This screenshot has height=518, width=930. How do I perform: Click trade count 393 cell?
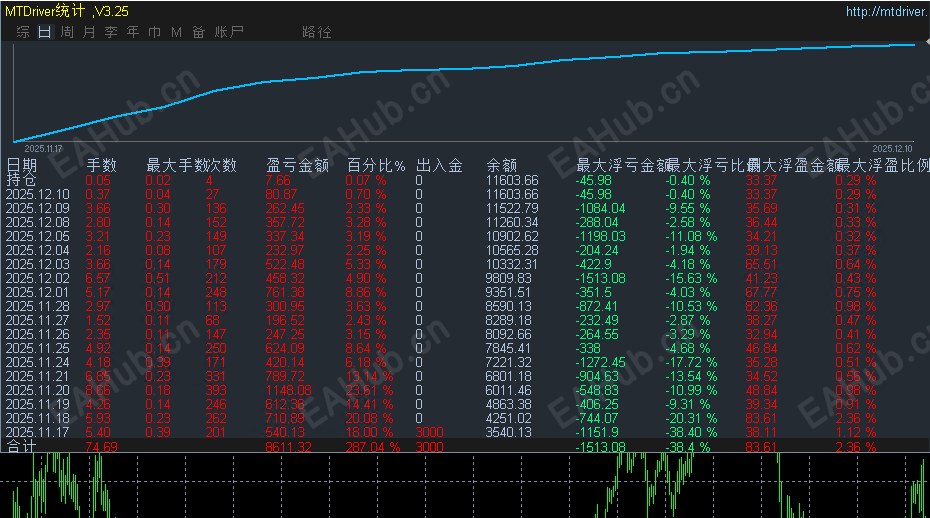216,390
